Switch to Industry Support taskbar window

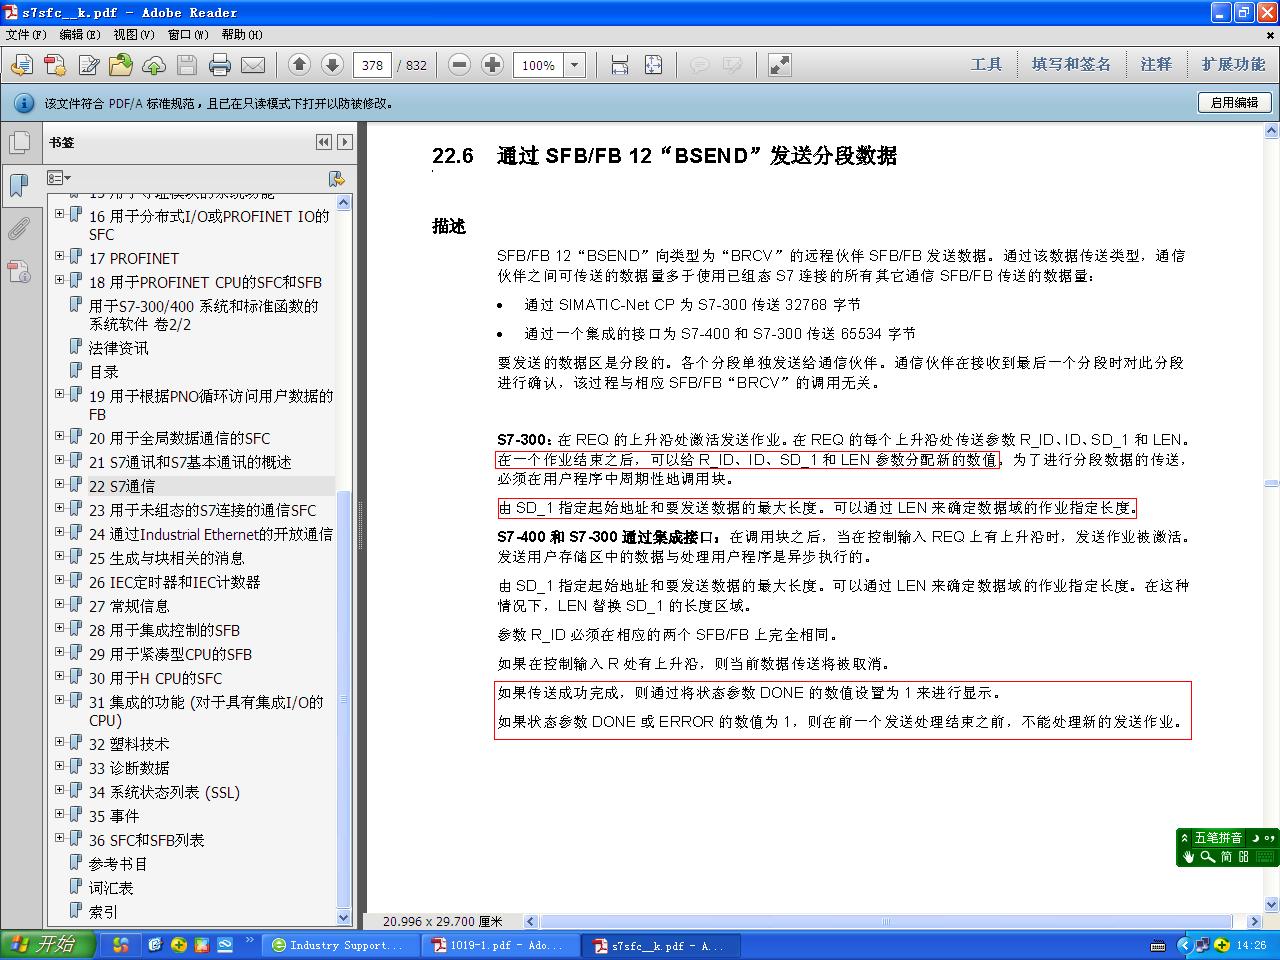point(338,945)
